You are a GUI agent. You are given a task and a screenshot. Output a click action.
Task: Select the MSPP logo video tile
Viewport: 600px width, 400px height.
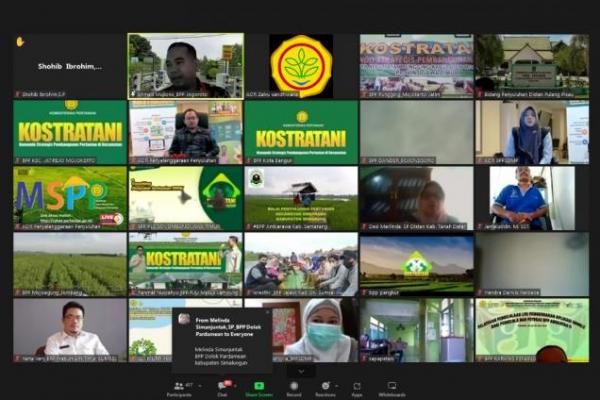click(69, 197)
